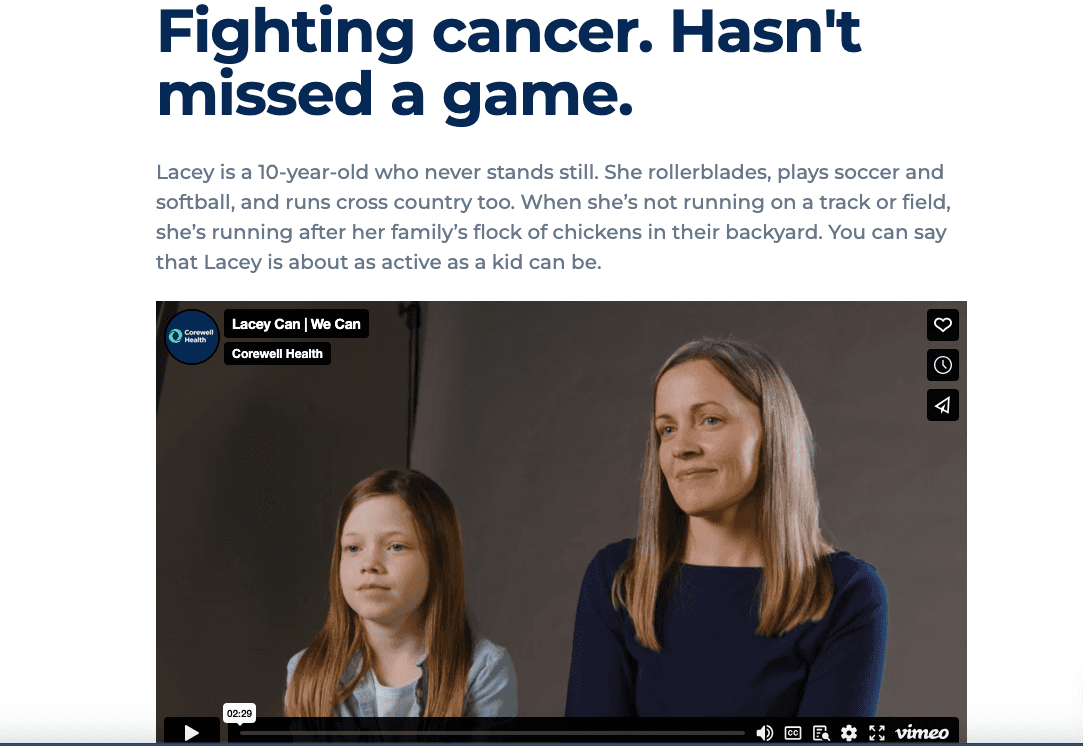Open the 'Lacey Can | We Can' title link

click(x=296, y=324)
